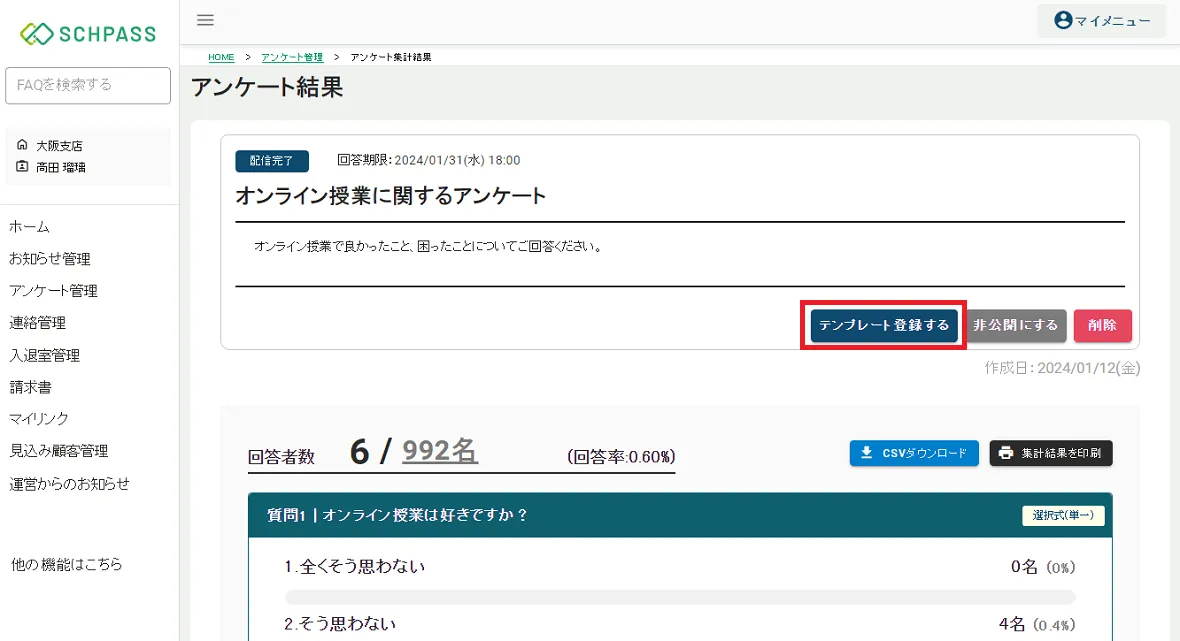Viewport: 1180px width, 641px height.
Task: Open 請求書 menu item
Action: [x=30, y=387]
